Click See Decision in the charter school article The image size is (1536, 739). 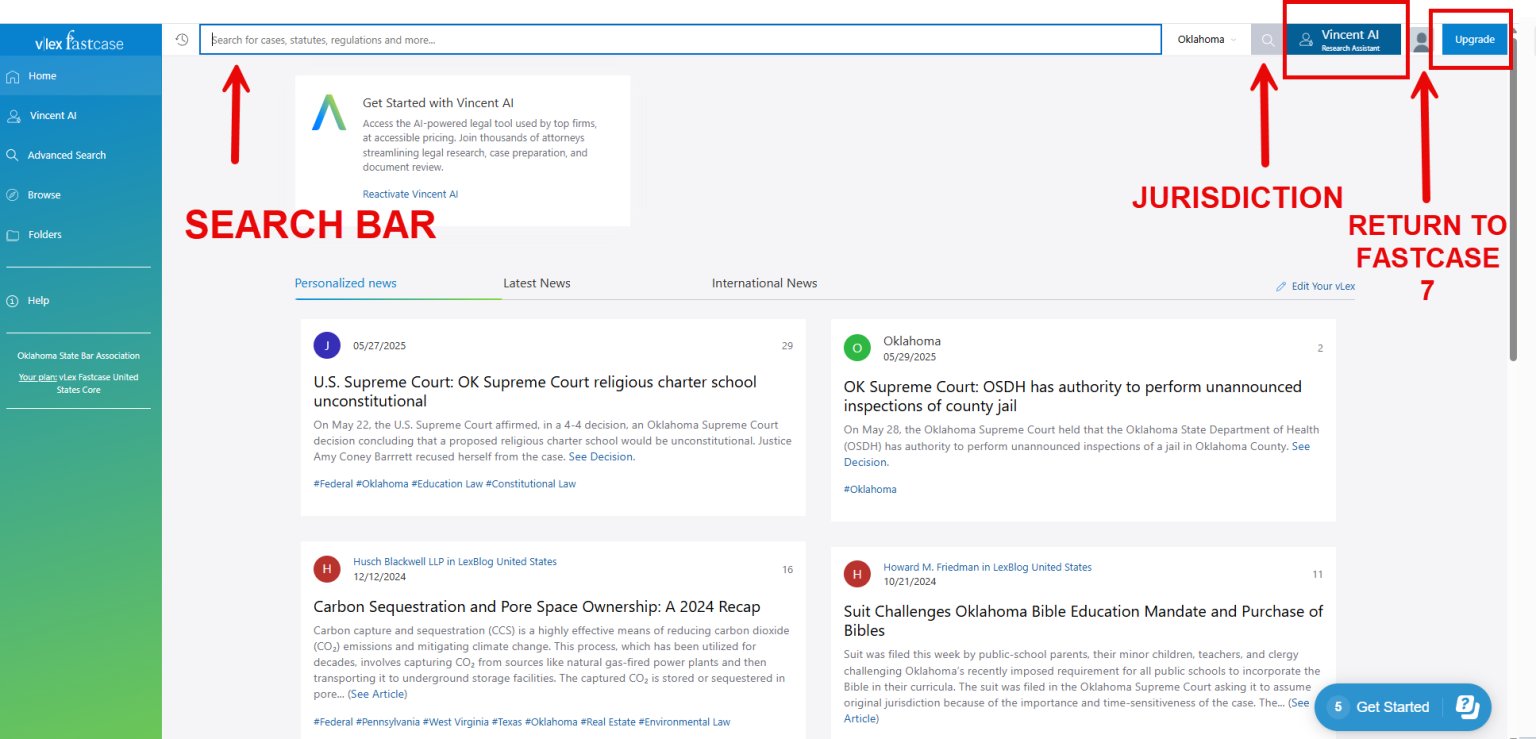pyautogui.click(x=600, y=457)
